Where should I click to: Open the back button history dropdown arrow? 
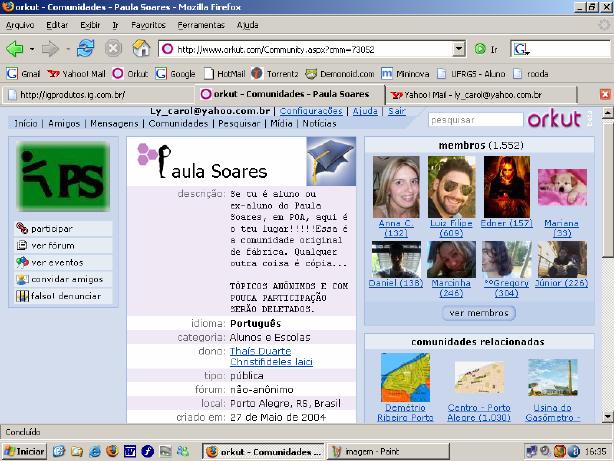(x=33, y=48)
